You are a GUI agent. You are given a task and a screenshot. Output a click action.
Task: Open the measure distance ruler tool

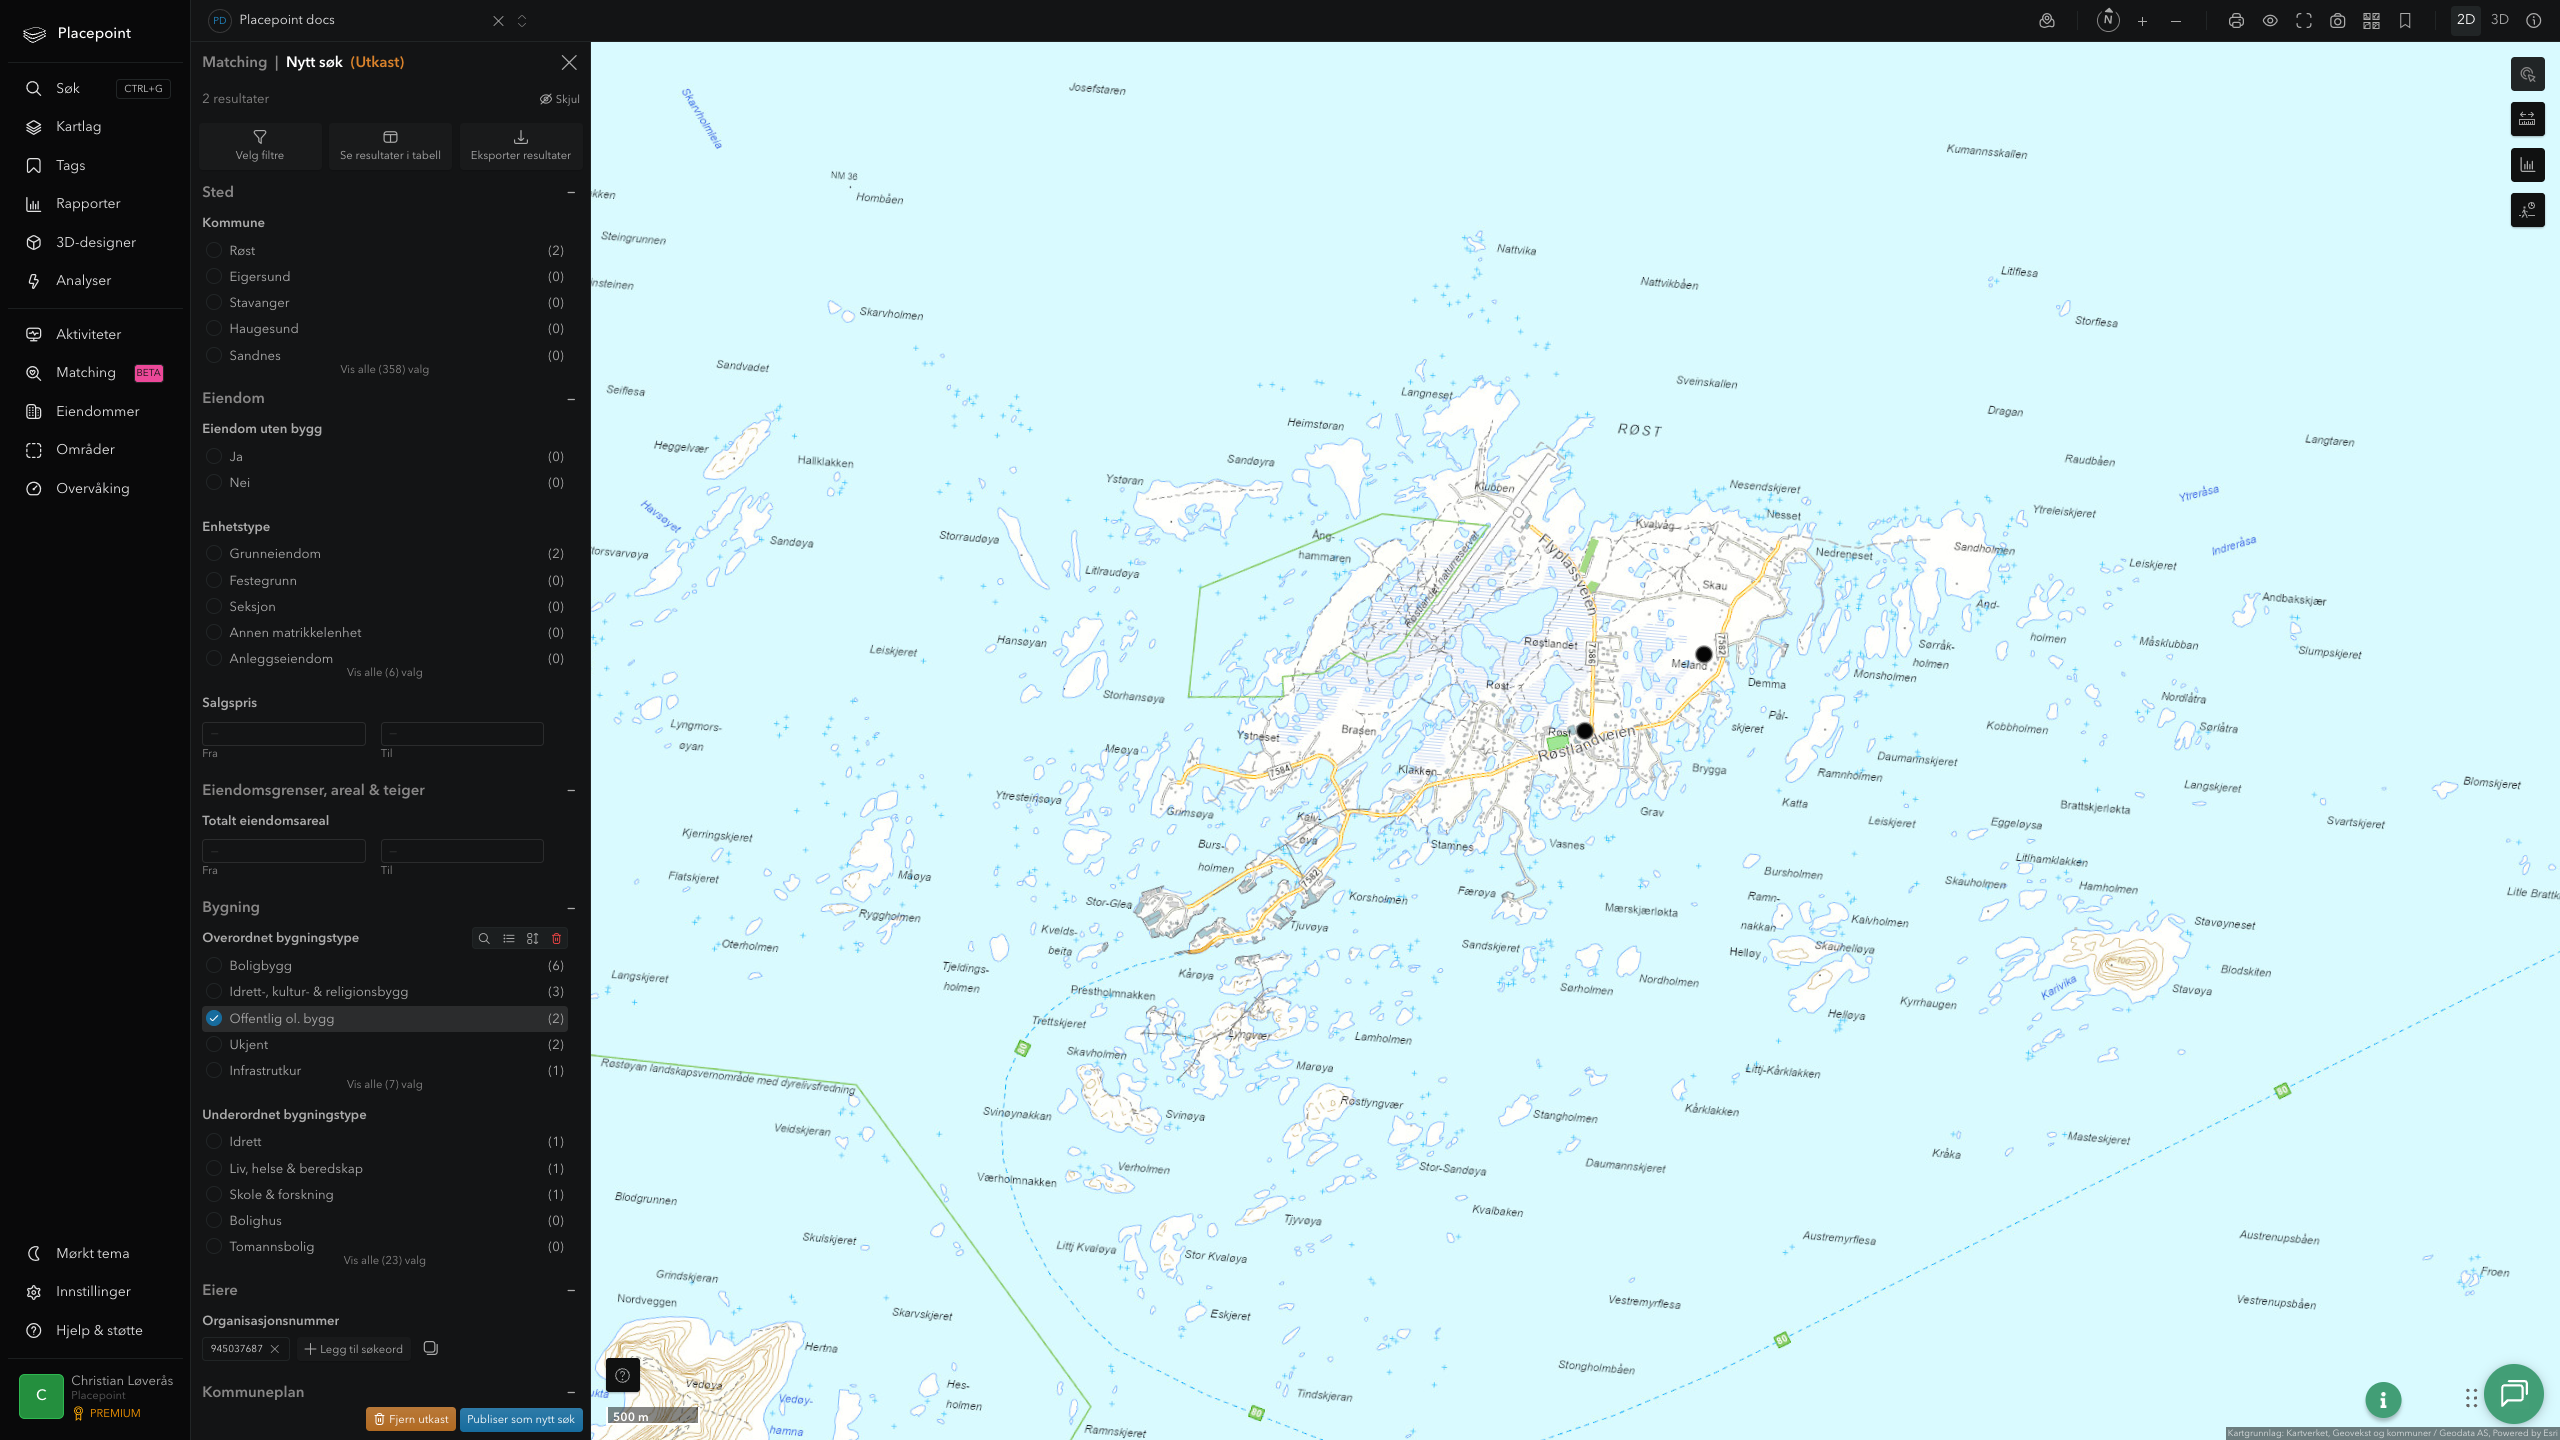[x=2528, y=120]
